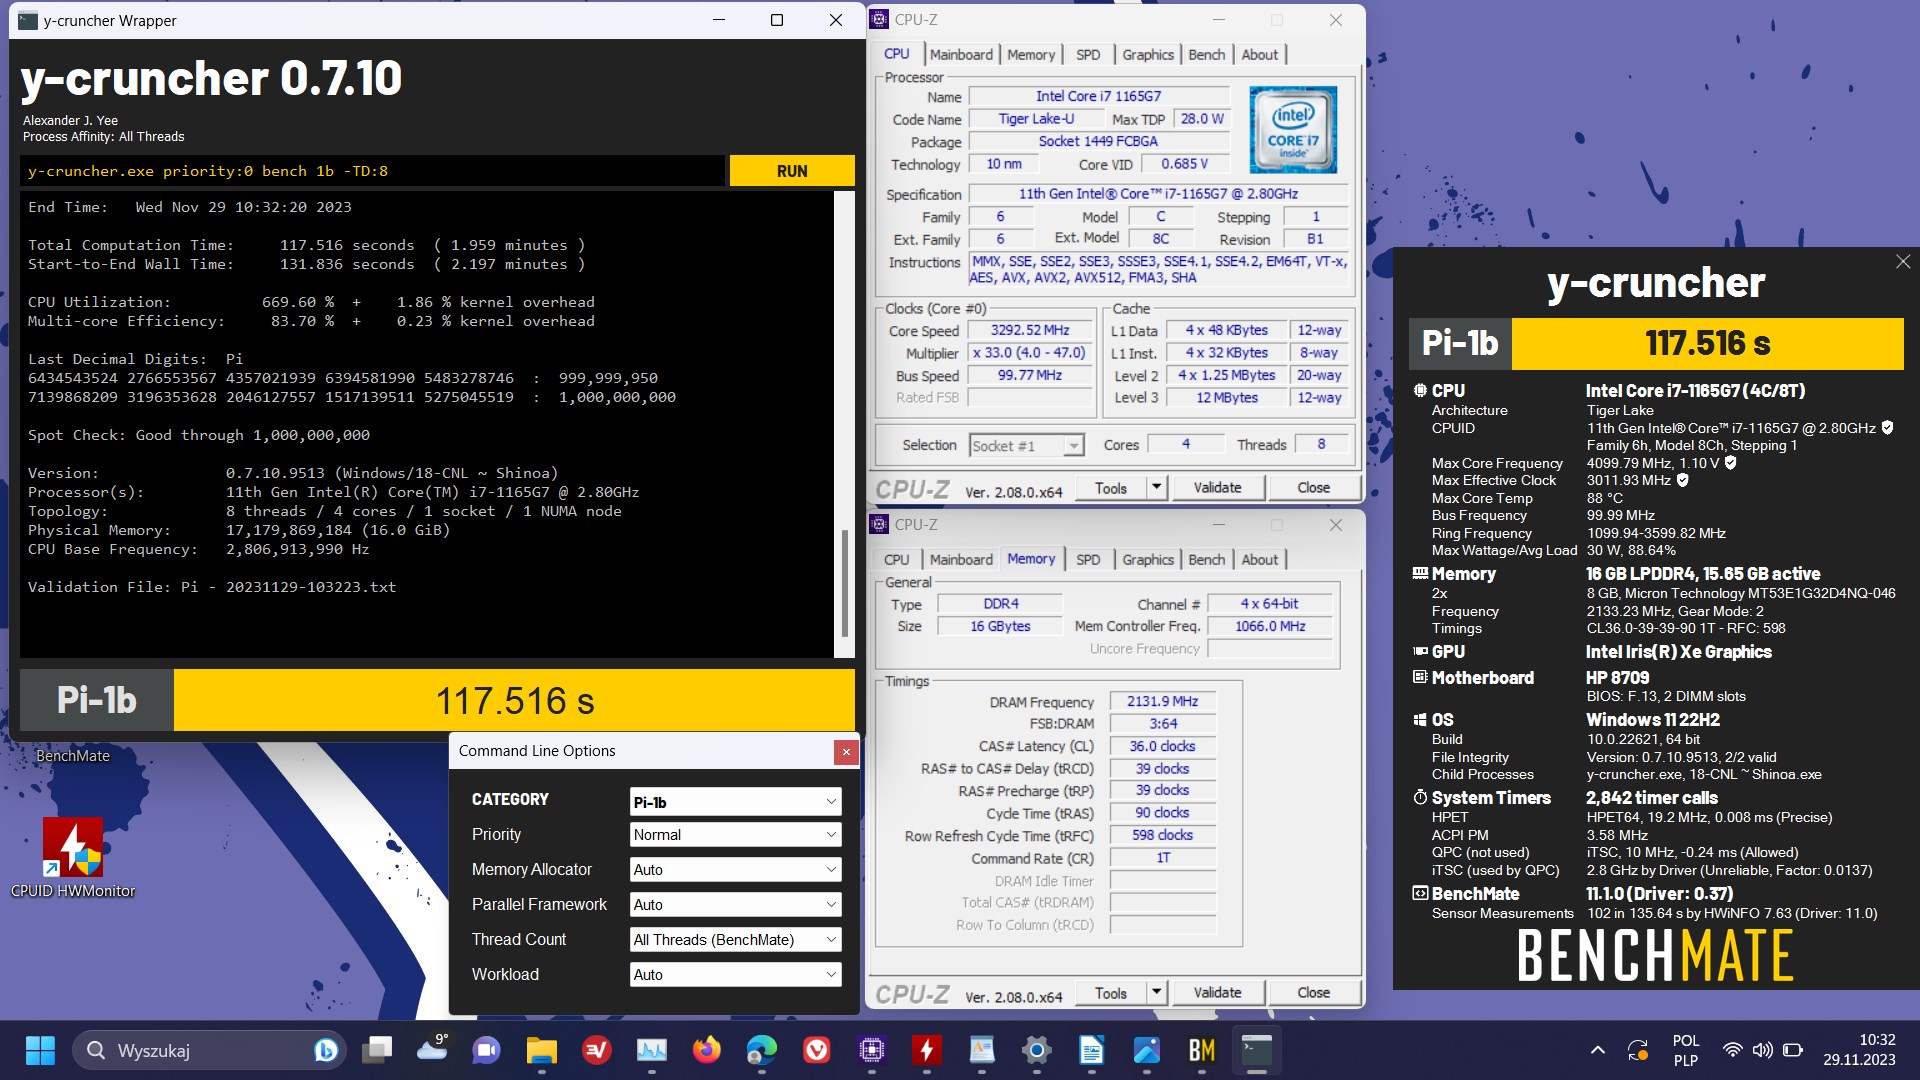The width and height of the screenshot is (1920, 1080).
Task: Click the Memory icon in BenchMate panel
Action: click(1420, 574)
